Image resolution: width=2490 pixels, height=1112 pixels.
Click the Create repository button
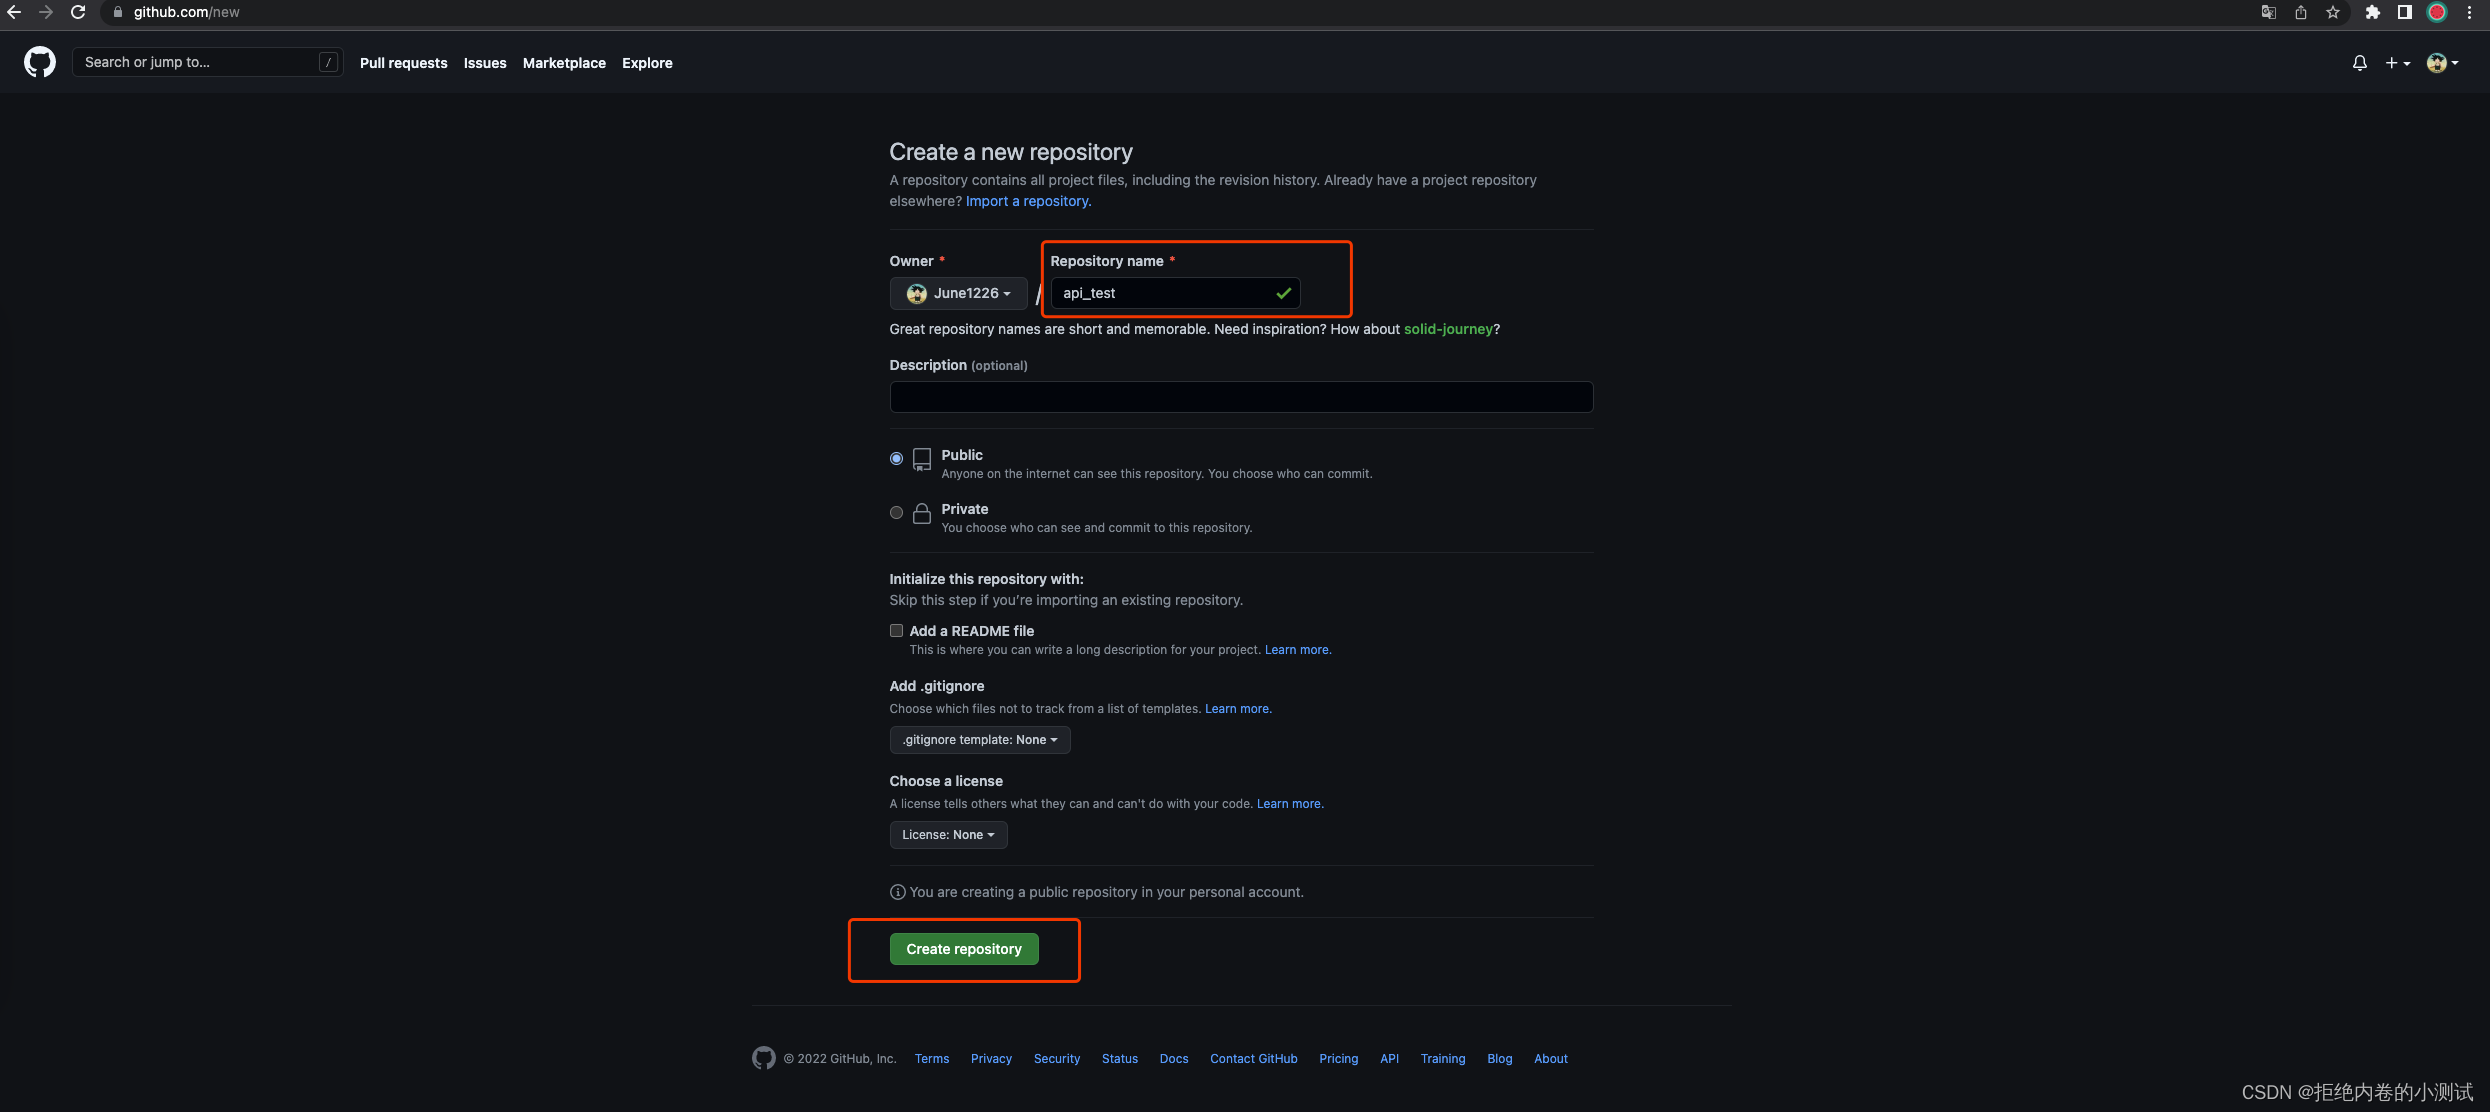click(963, 949)
